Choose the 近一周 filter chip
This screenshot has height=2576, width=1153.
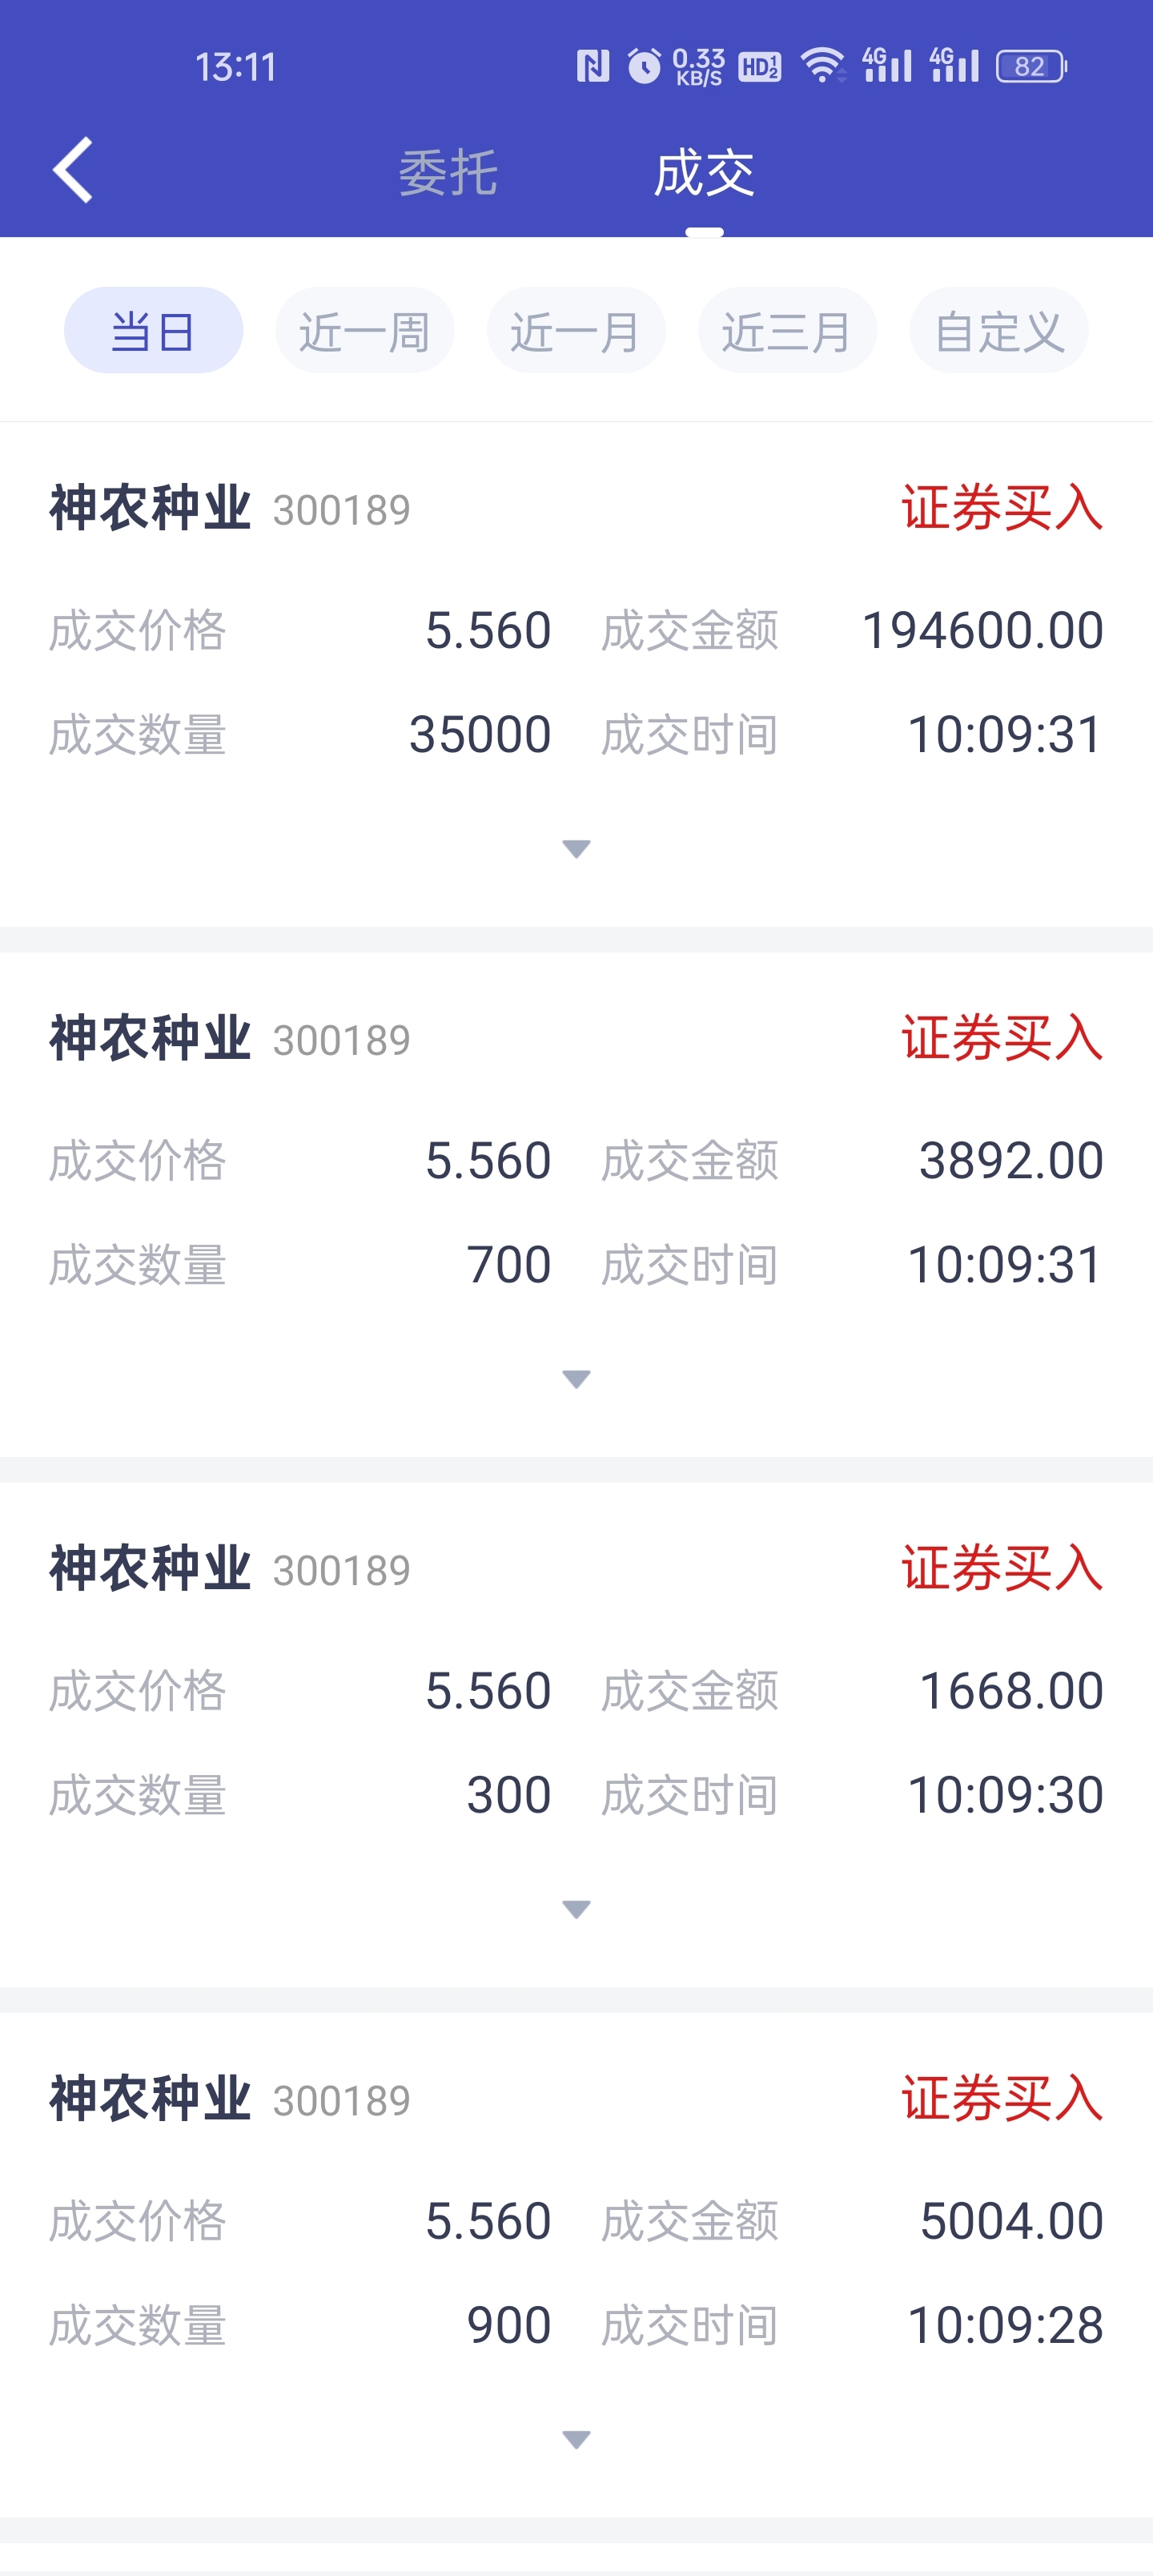(x=365, y=331)
